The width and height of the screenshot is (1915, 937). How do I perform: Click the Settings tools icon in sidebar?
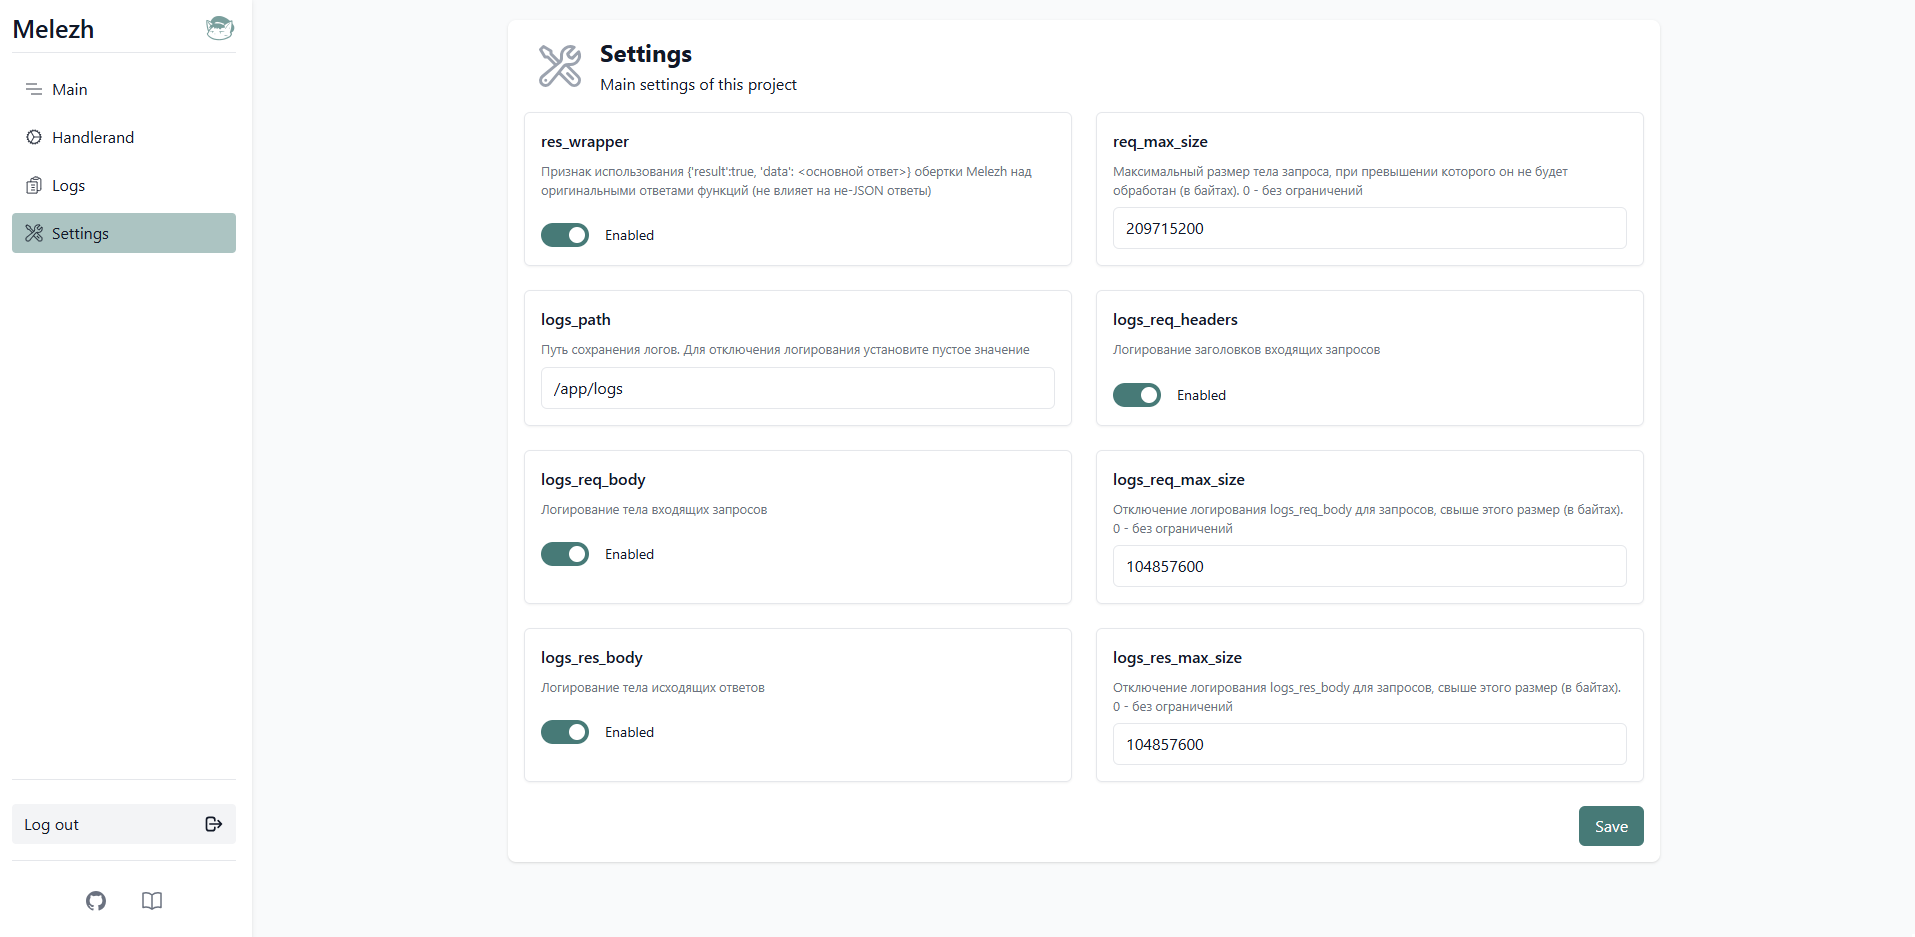[34, 233]
